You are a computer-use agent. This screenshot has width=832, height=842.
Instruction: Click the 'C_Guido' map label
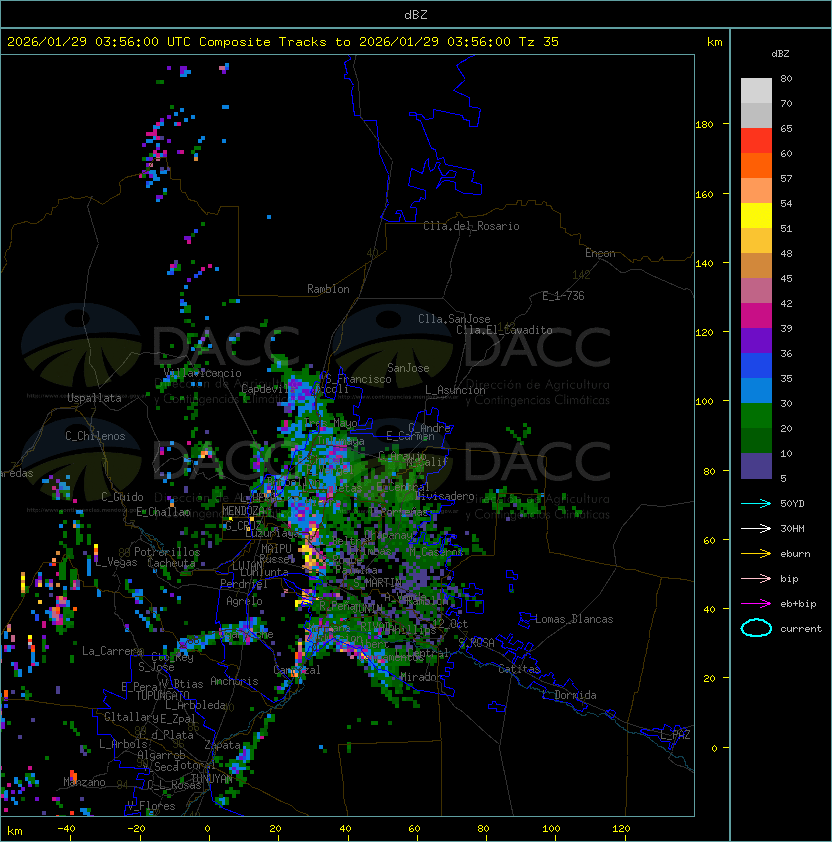pos(122,497)
